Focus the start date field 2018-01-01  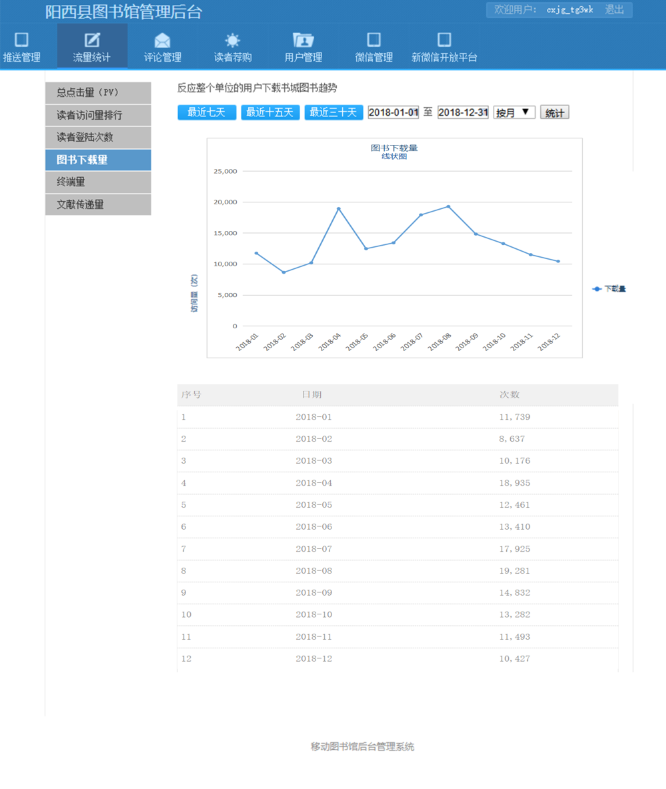point(393,112)
